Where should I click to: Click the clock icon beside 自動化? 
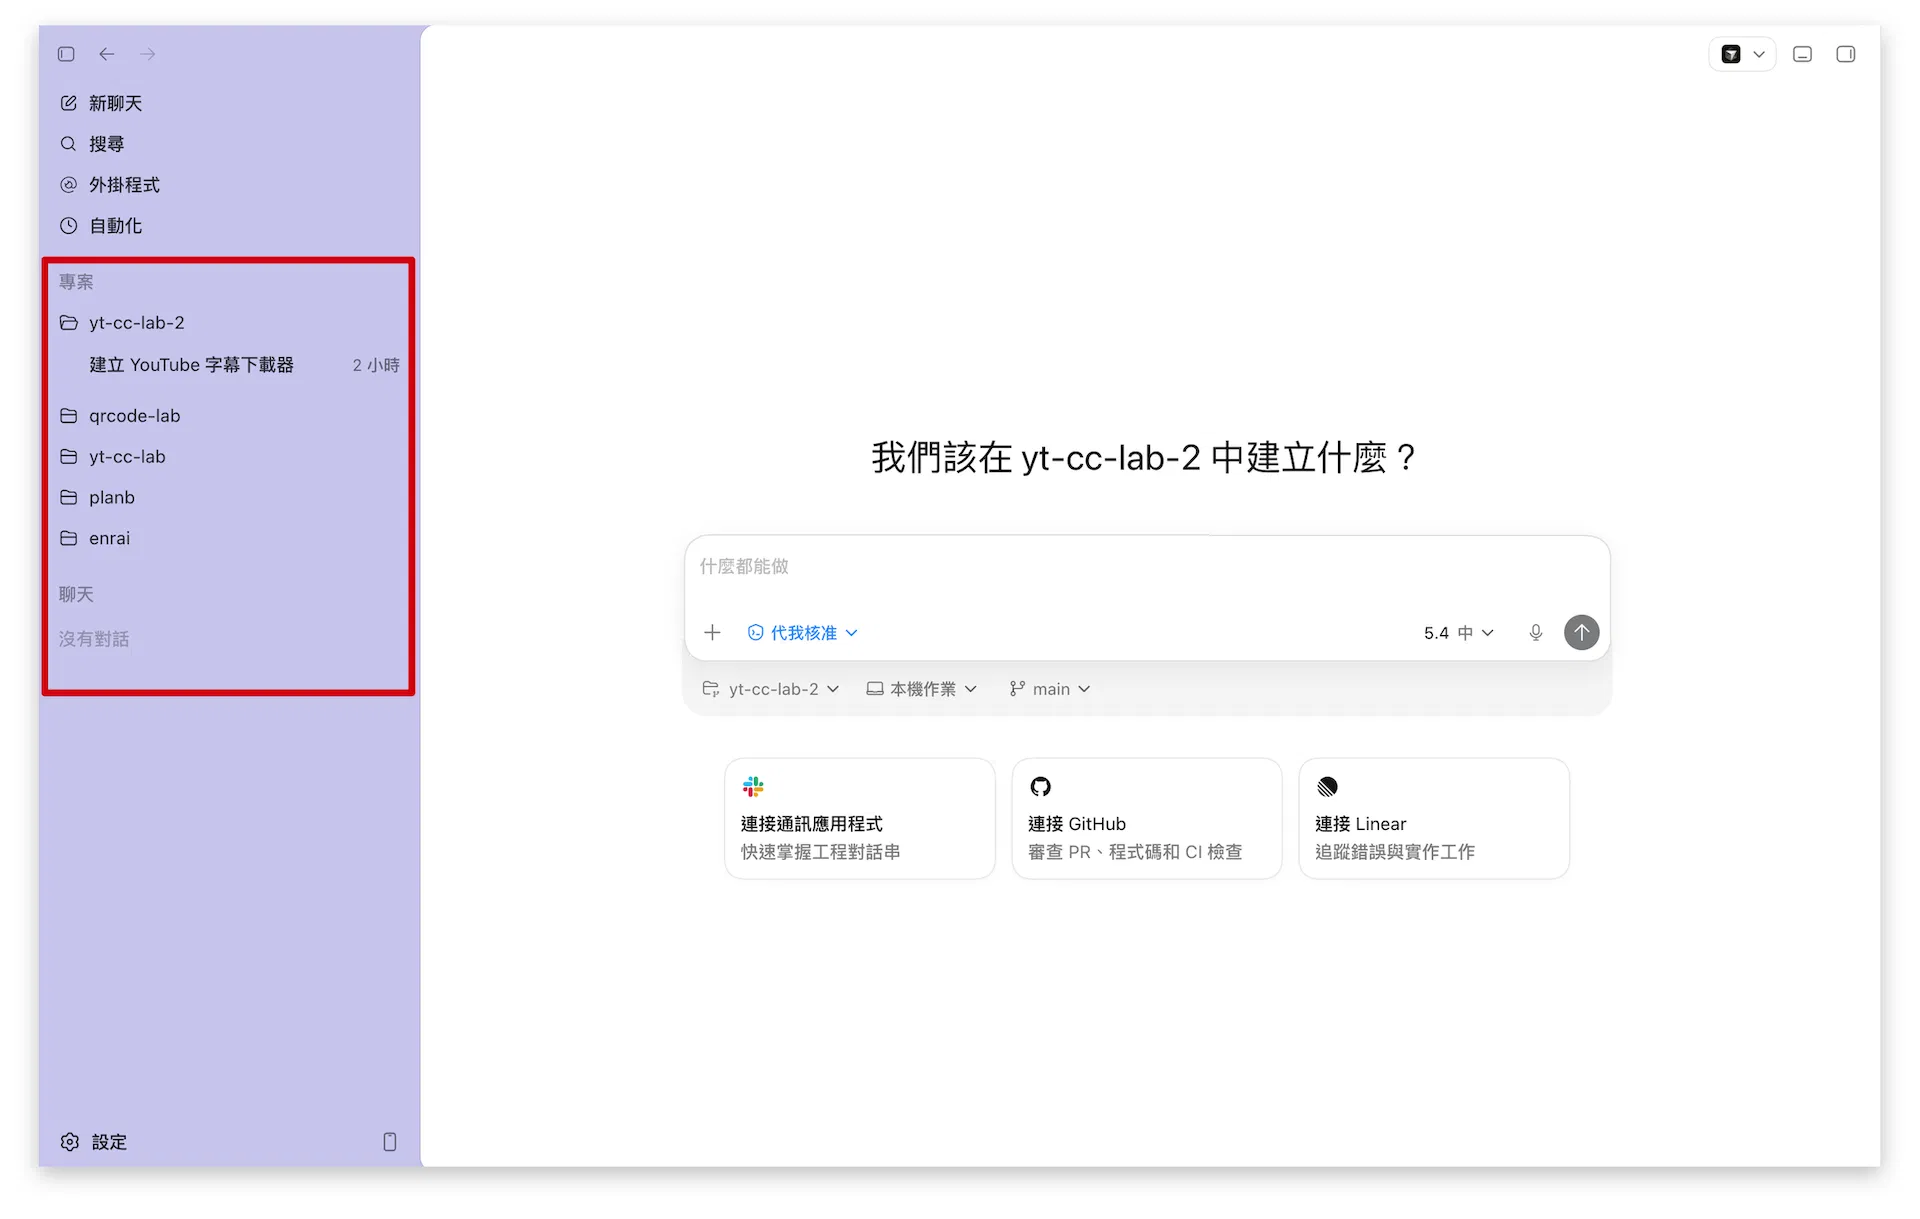click(x=68, y=226)
